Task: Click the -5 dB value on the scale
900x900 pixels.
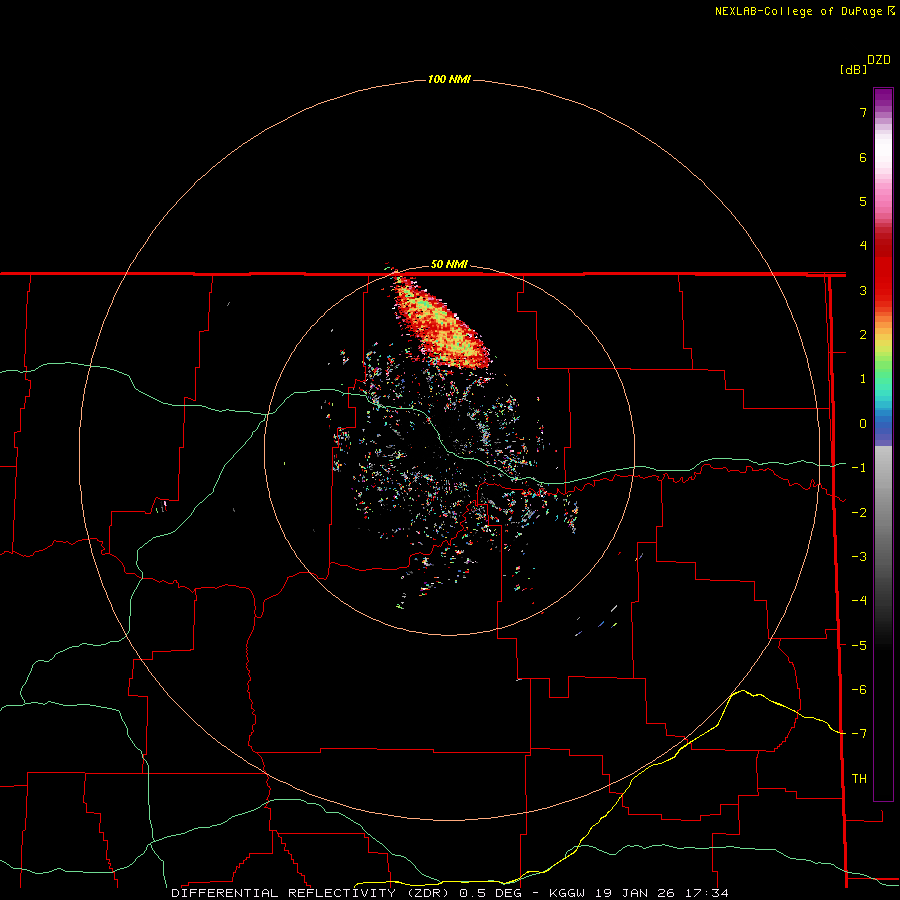Action: [859, 645]
